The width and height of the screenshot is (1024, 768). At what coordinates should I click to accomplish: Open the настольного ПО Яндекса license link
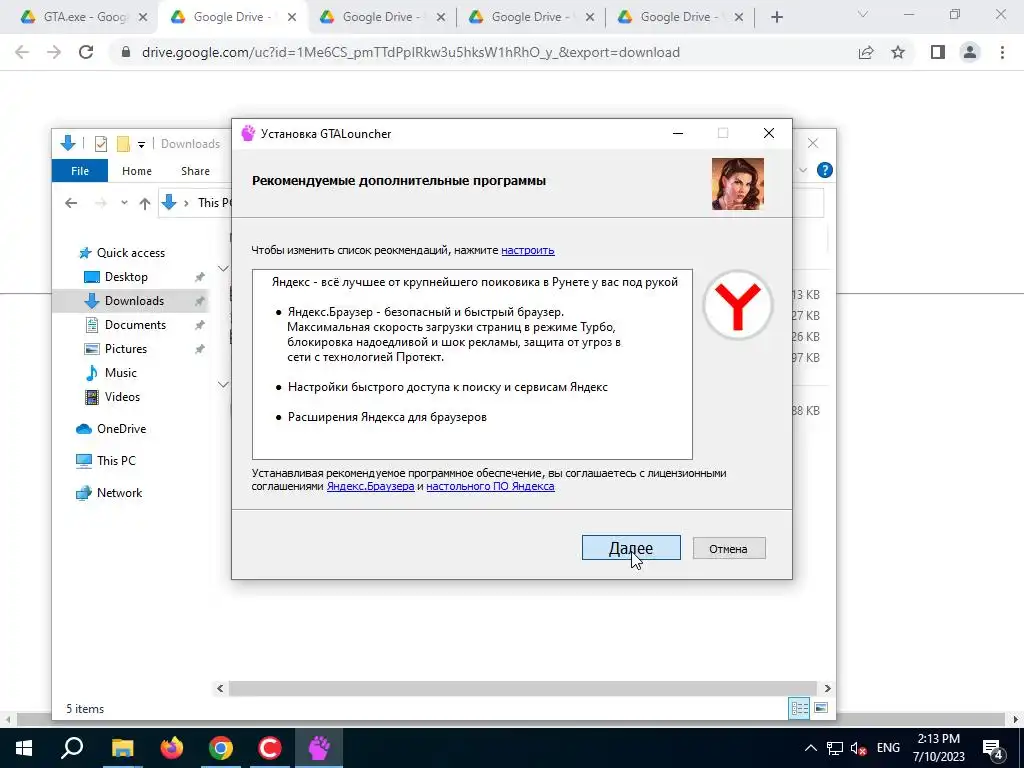pos(490,487)
